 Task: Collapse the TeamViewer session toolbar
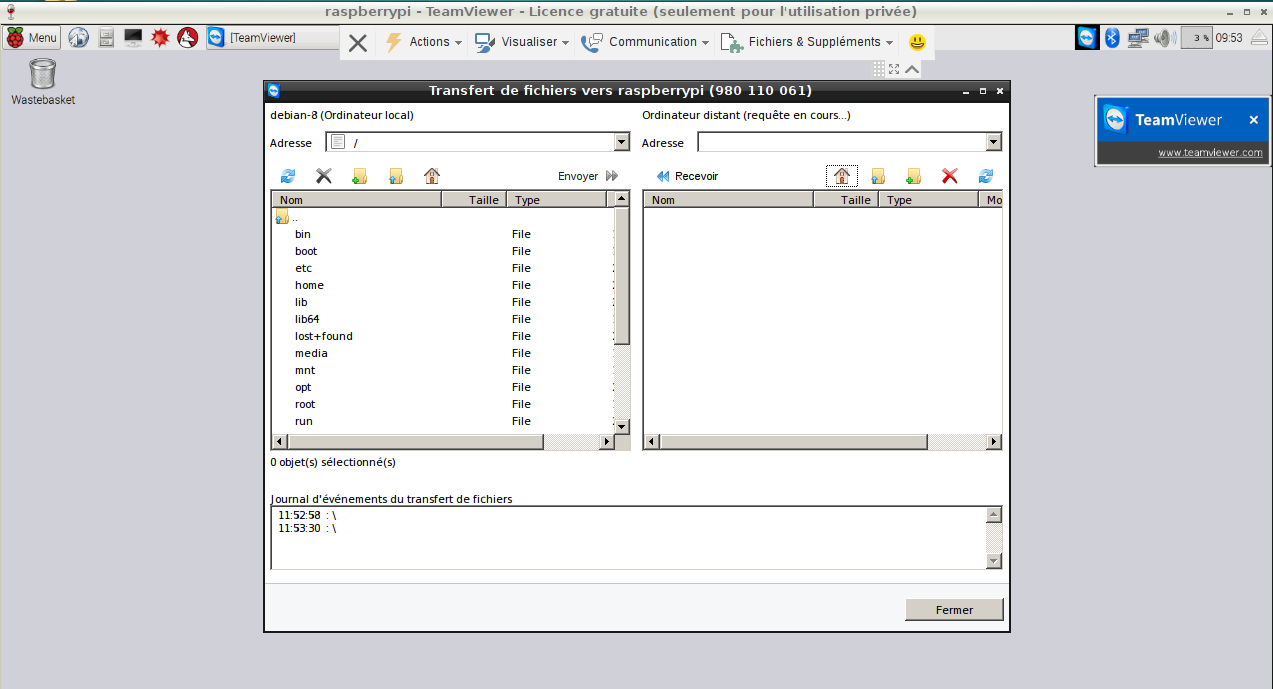(x=912, y=69)
